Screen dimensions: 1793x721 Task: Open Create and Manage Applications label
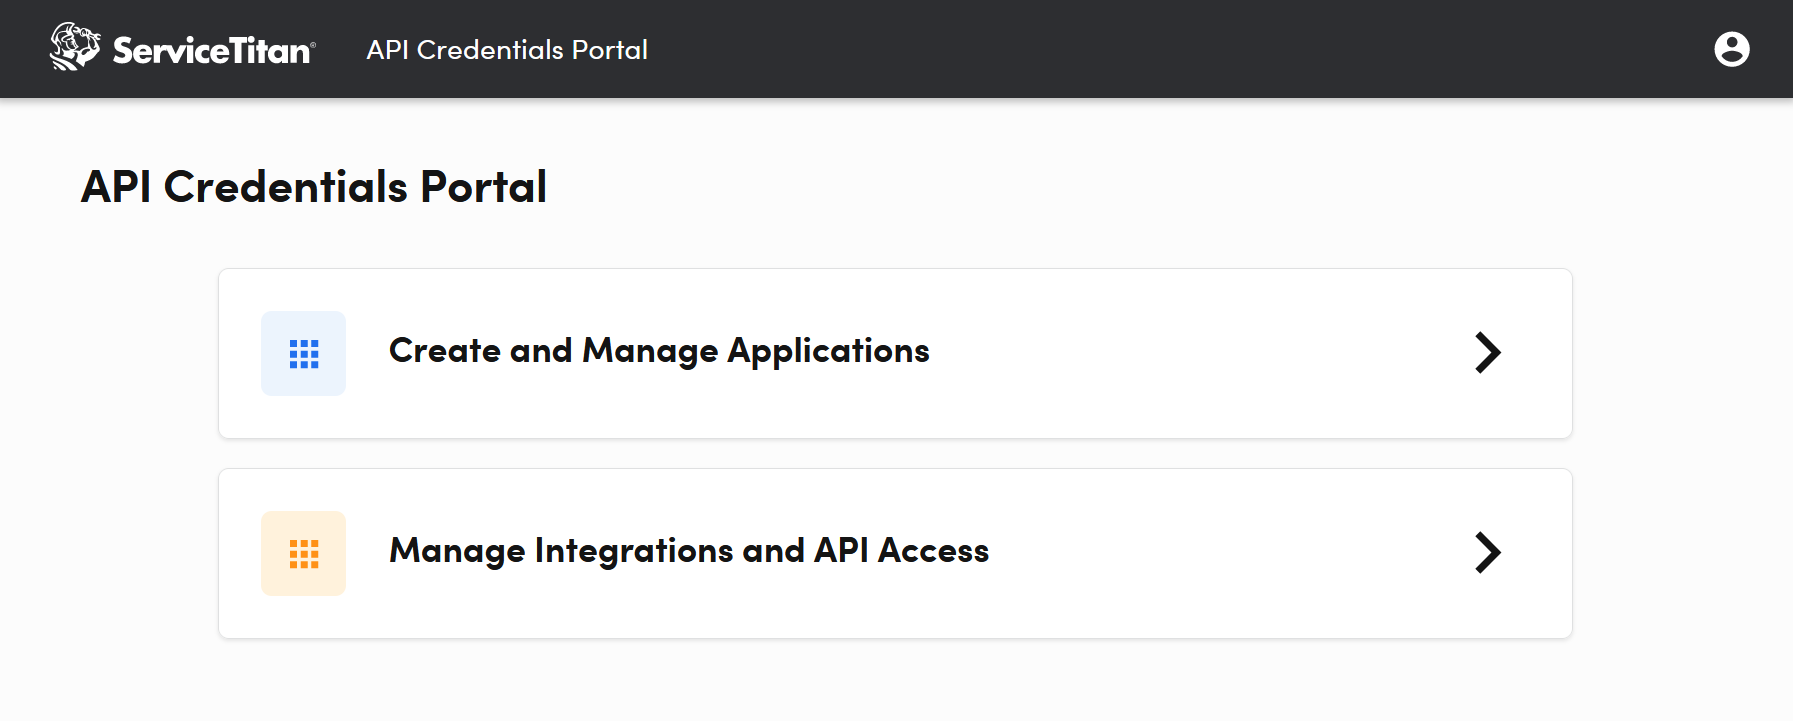coord(658,351)
